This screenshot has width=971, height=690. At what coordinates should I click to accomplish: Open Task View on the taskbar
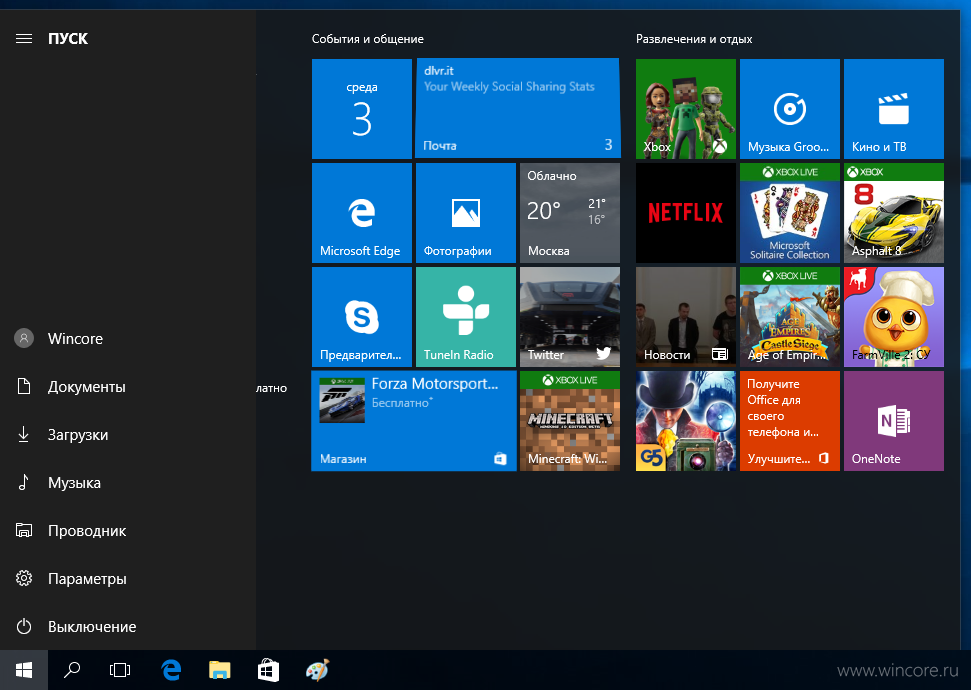click(x=120, y=670)
